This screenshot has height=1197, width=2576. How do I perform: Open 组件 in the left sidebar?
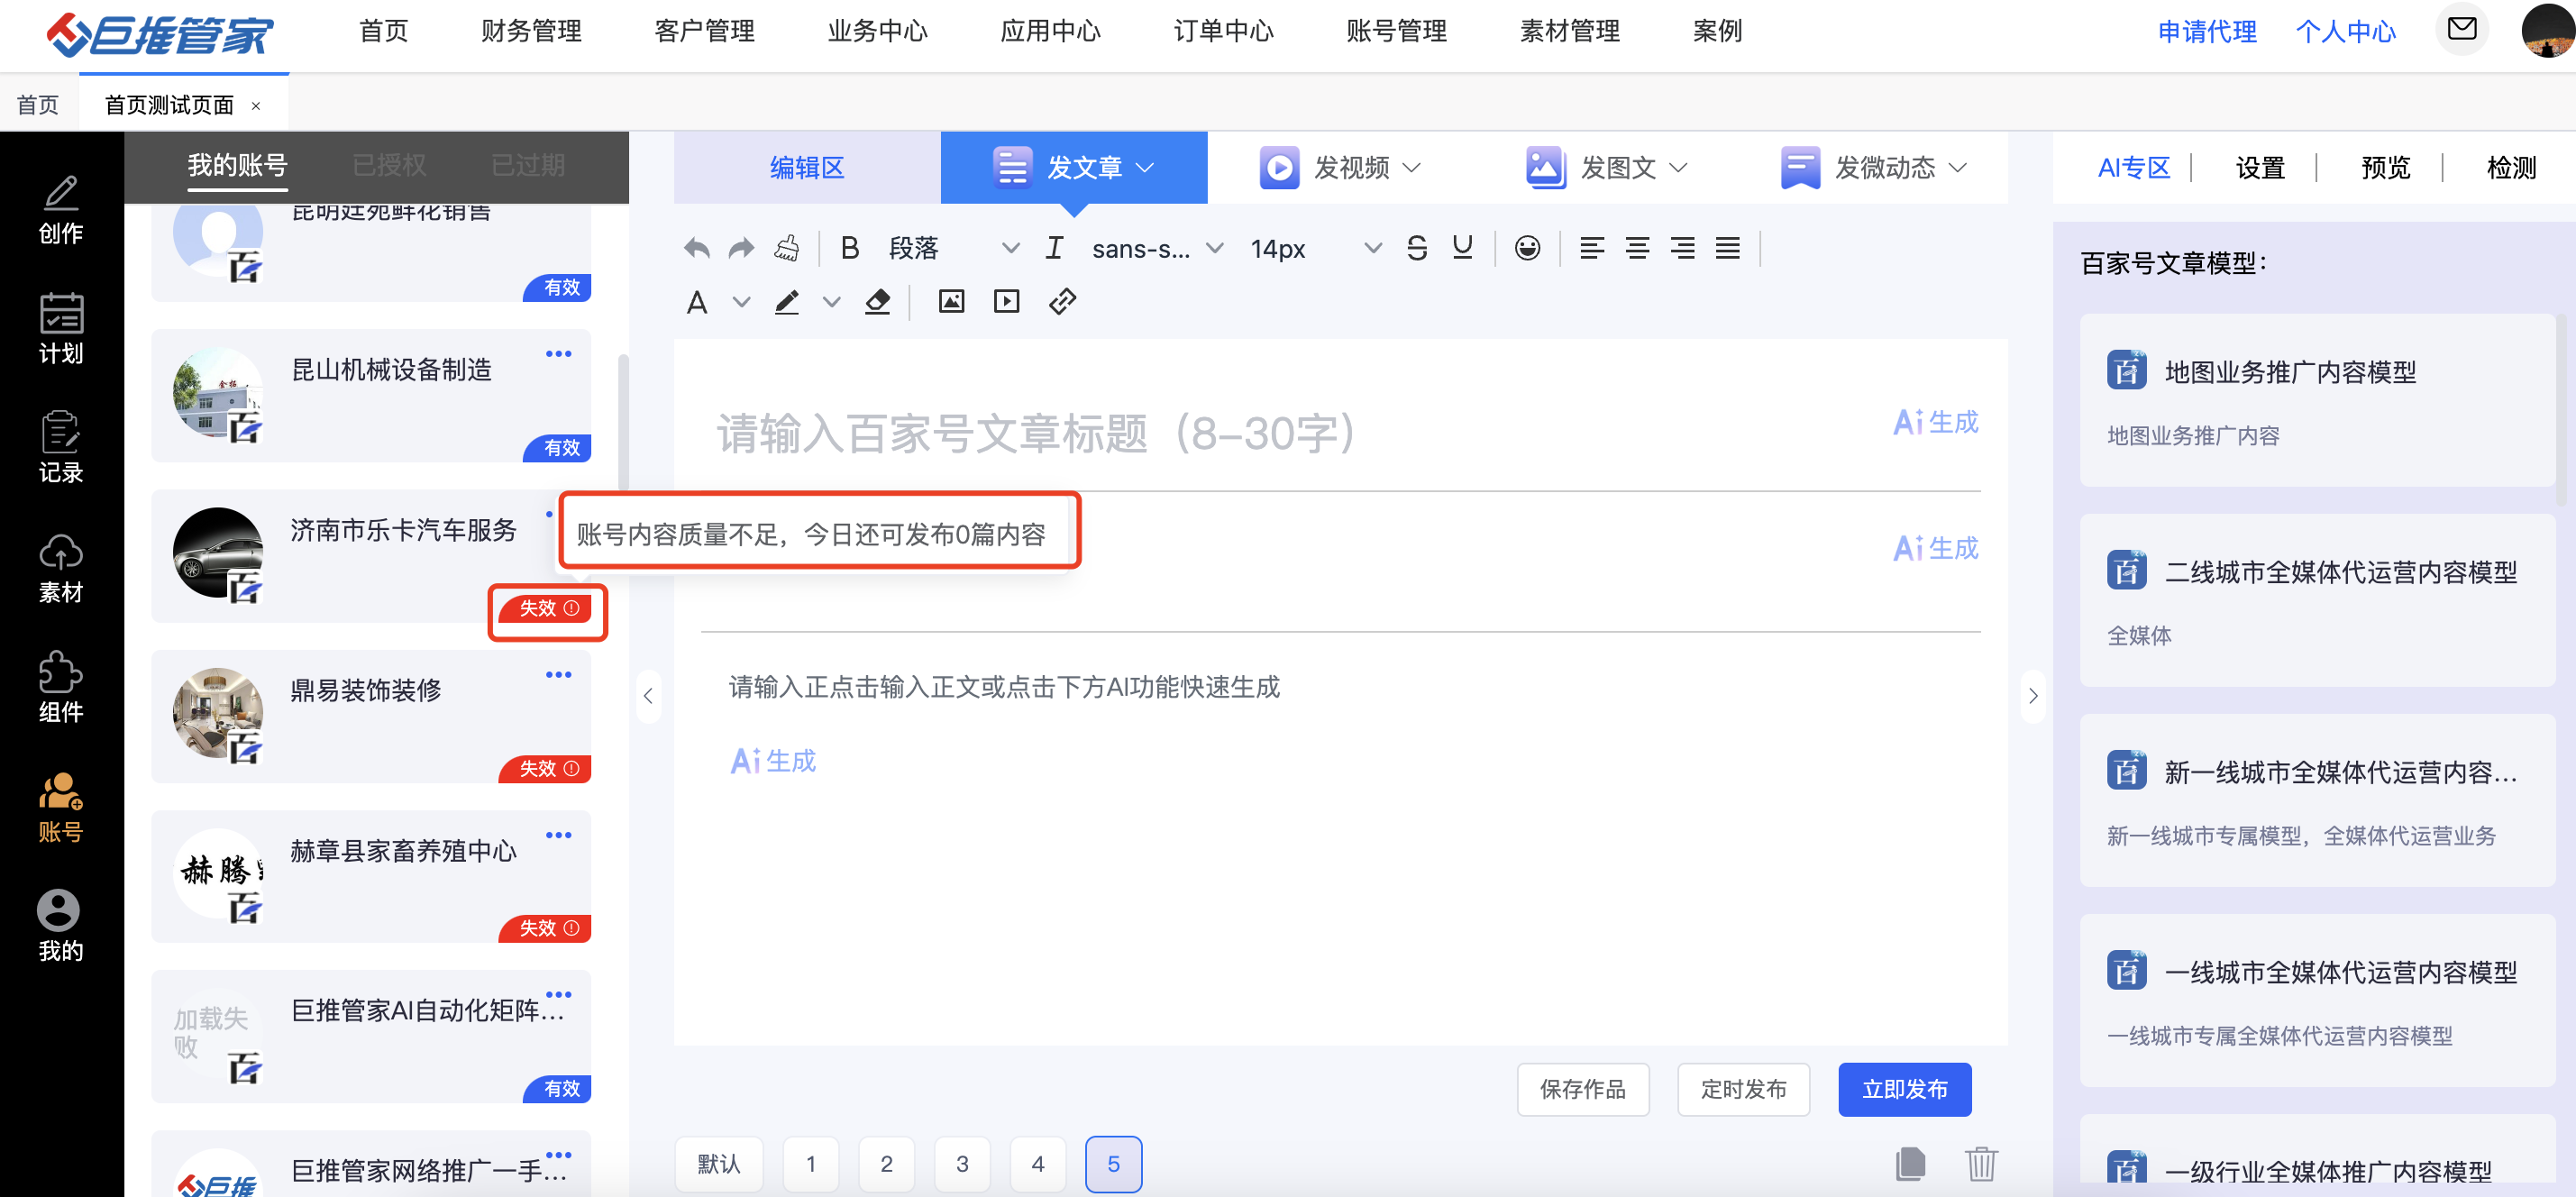[x=61, y=688]
